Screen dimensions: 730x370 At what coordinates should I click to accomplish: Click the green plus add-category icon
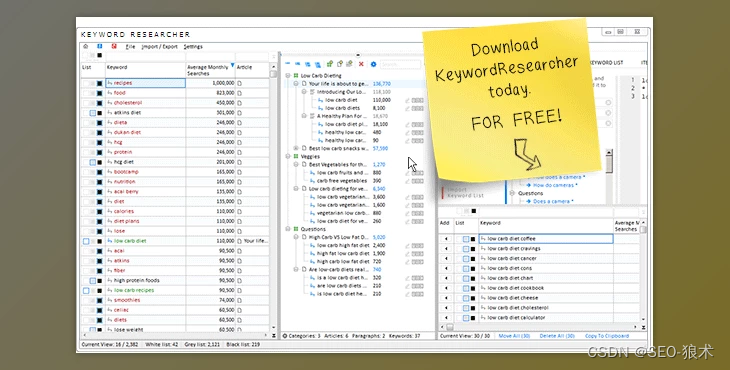330,64
